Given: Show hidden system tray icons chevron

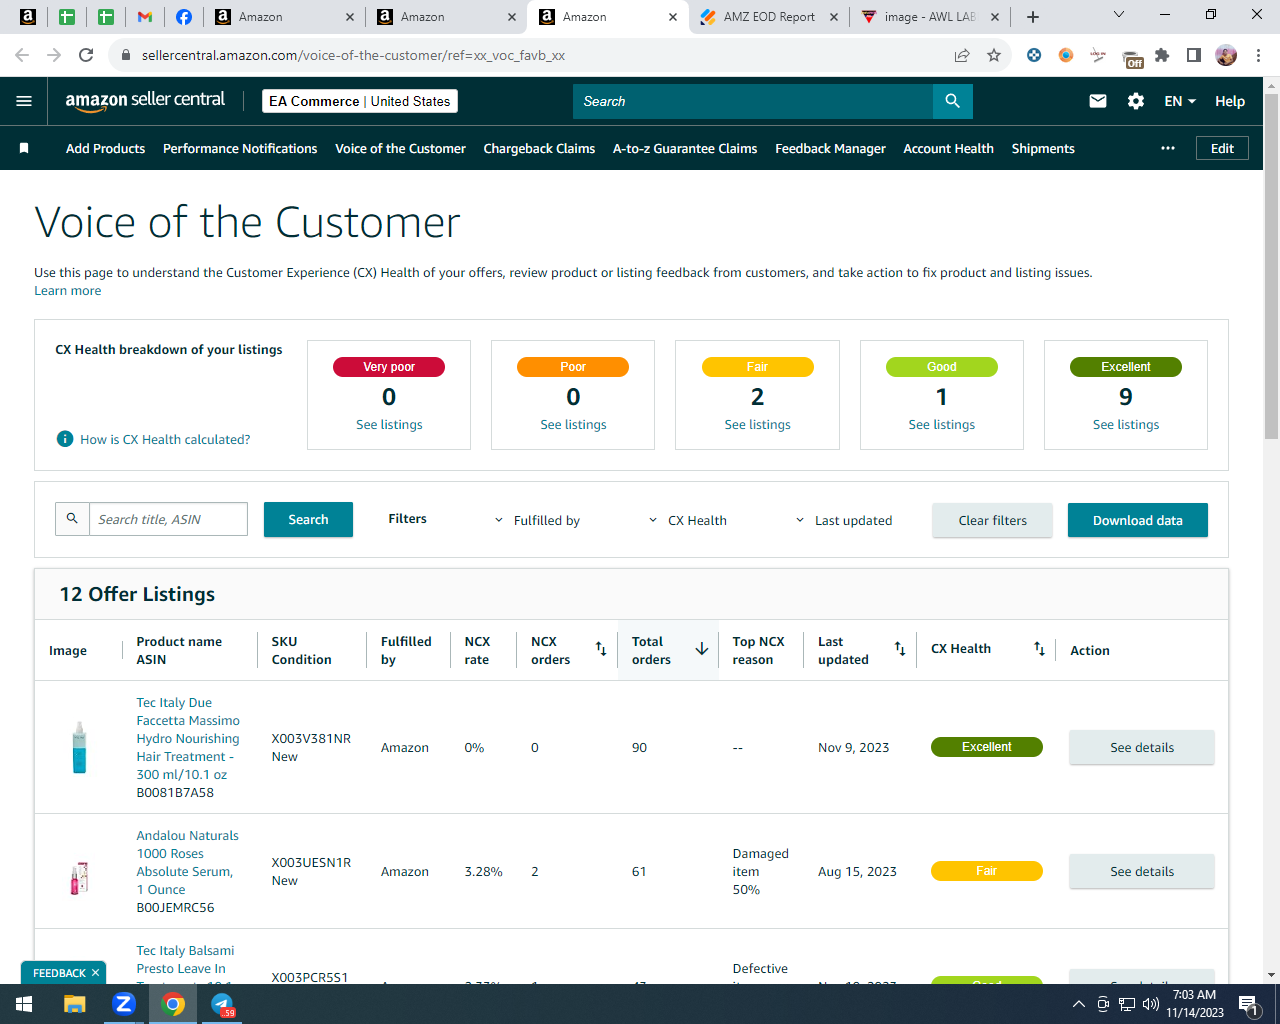Looking at the screenshot, I should pyautogui.click(x=1078, y=1004).
